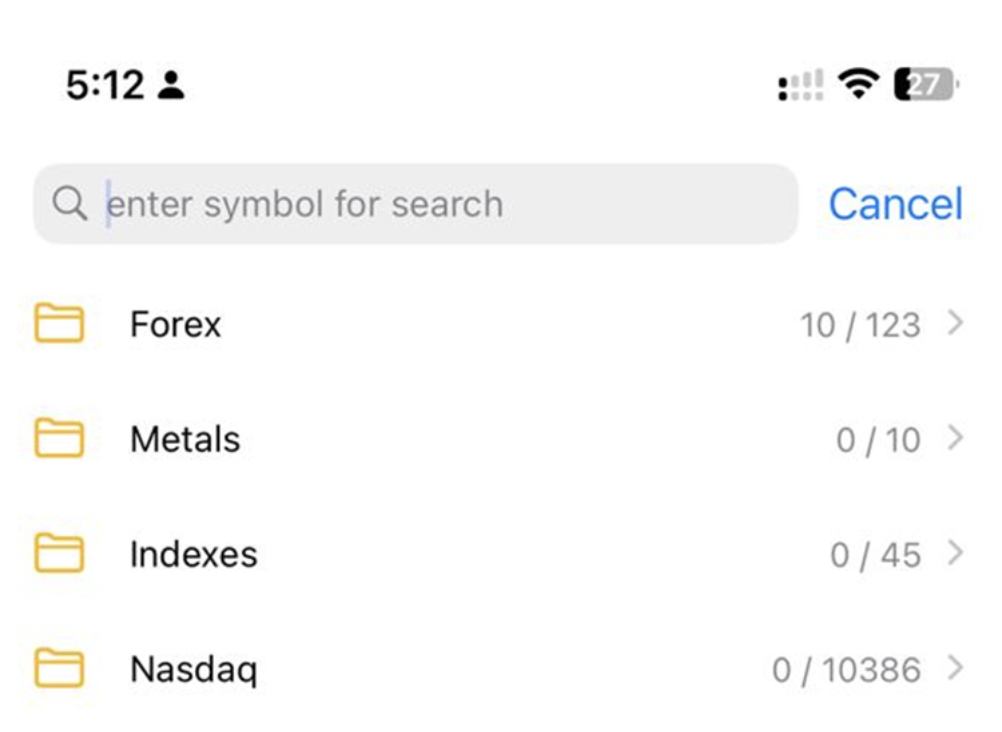Click the Indexes folder icon

click(x=59, y=554)
